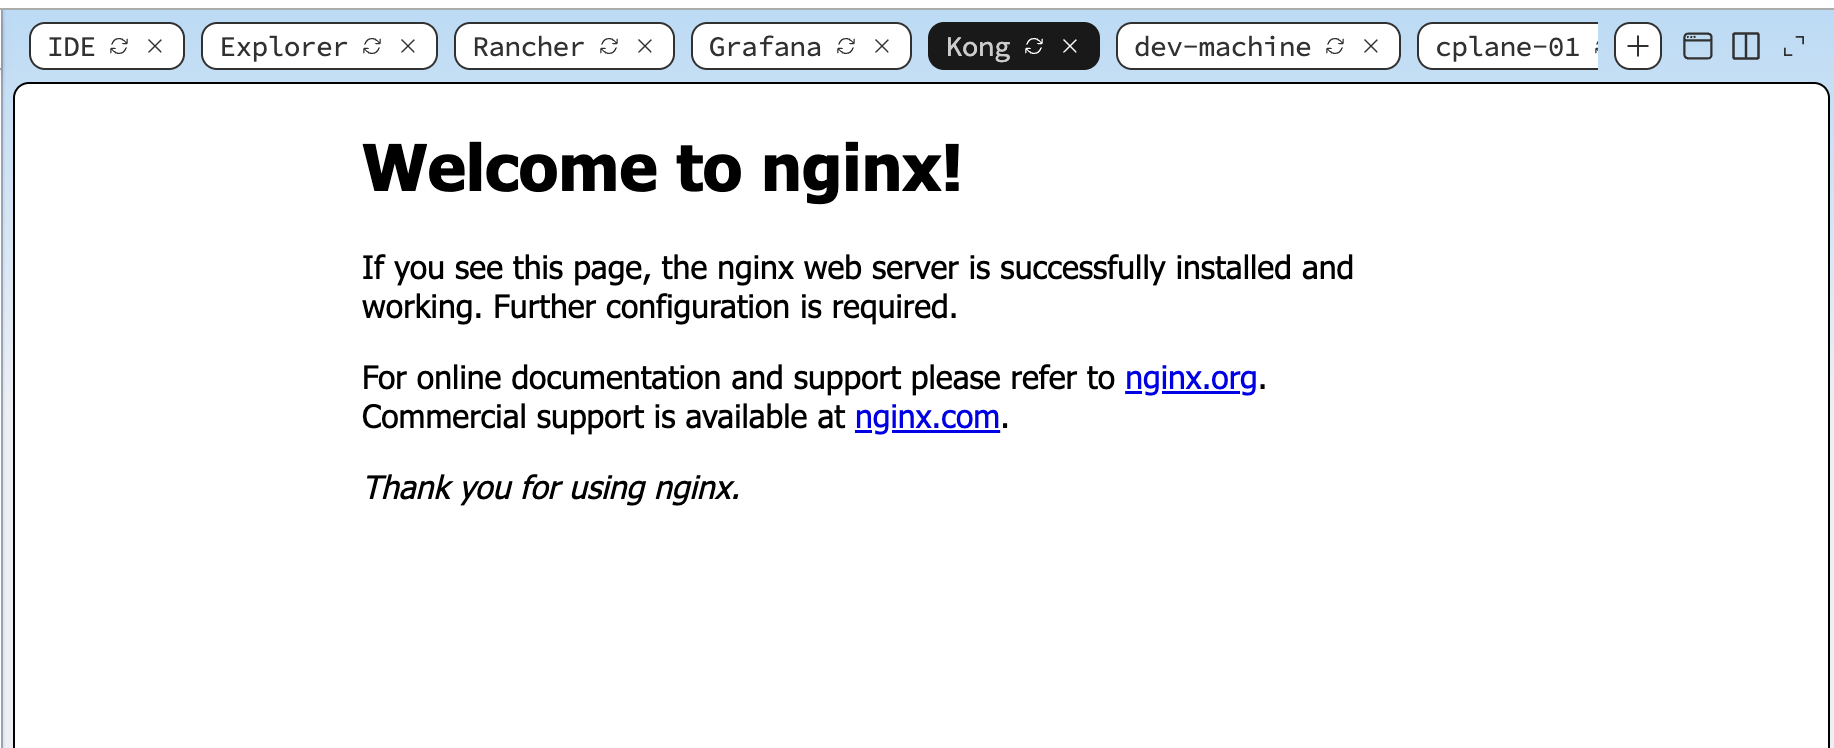The image size is (1834, 748).
Task: Click the 'Welcome to nginx!' heading
Action: tap(662, 168)
